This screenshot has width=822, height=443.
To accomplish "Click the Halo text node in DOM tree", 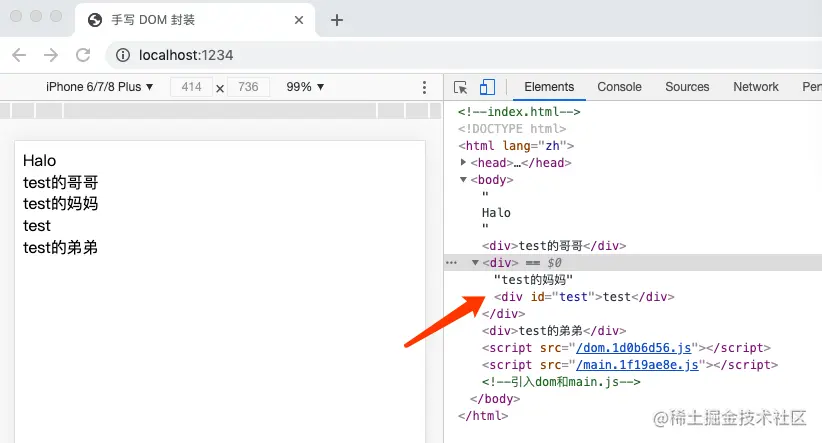I will (496, 213).
